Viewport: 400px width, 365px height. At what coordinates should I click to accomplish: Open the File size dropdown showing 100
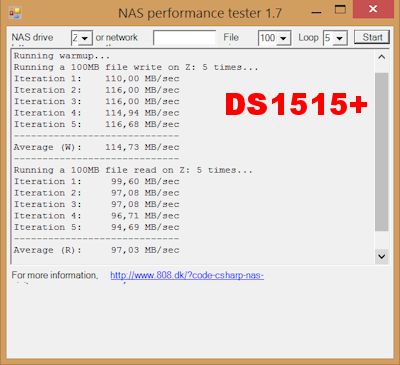coord(274,38)
